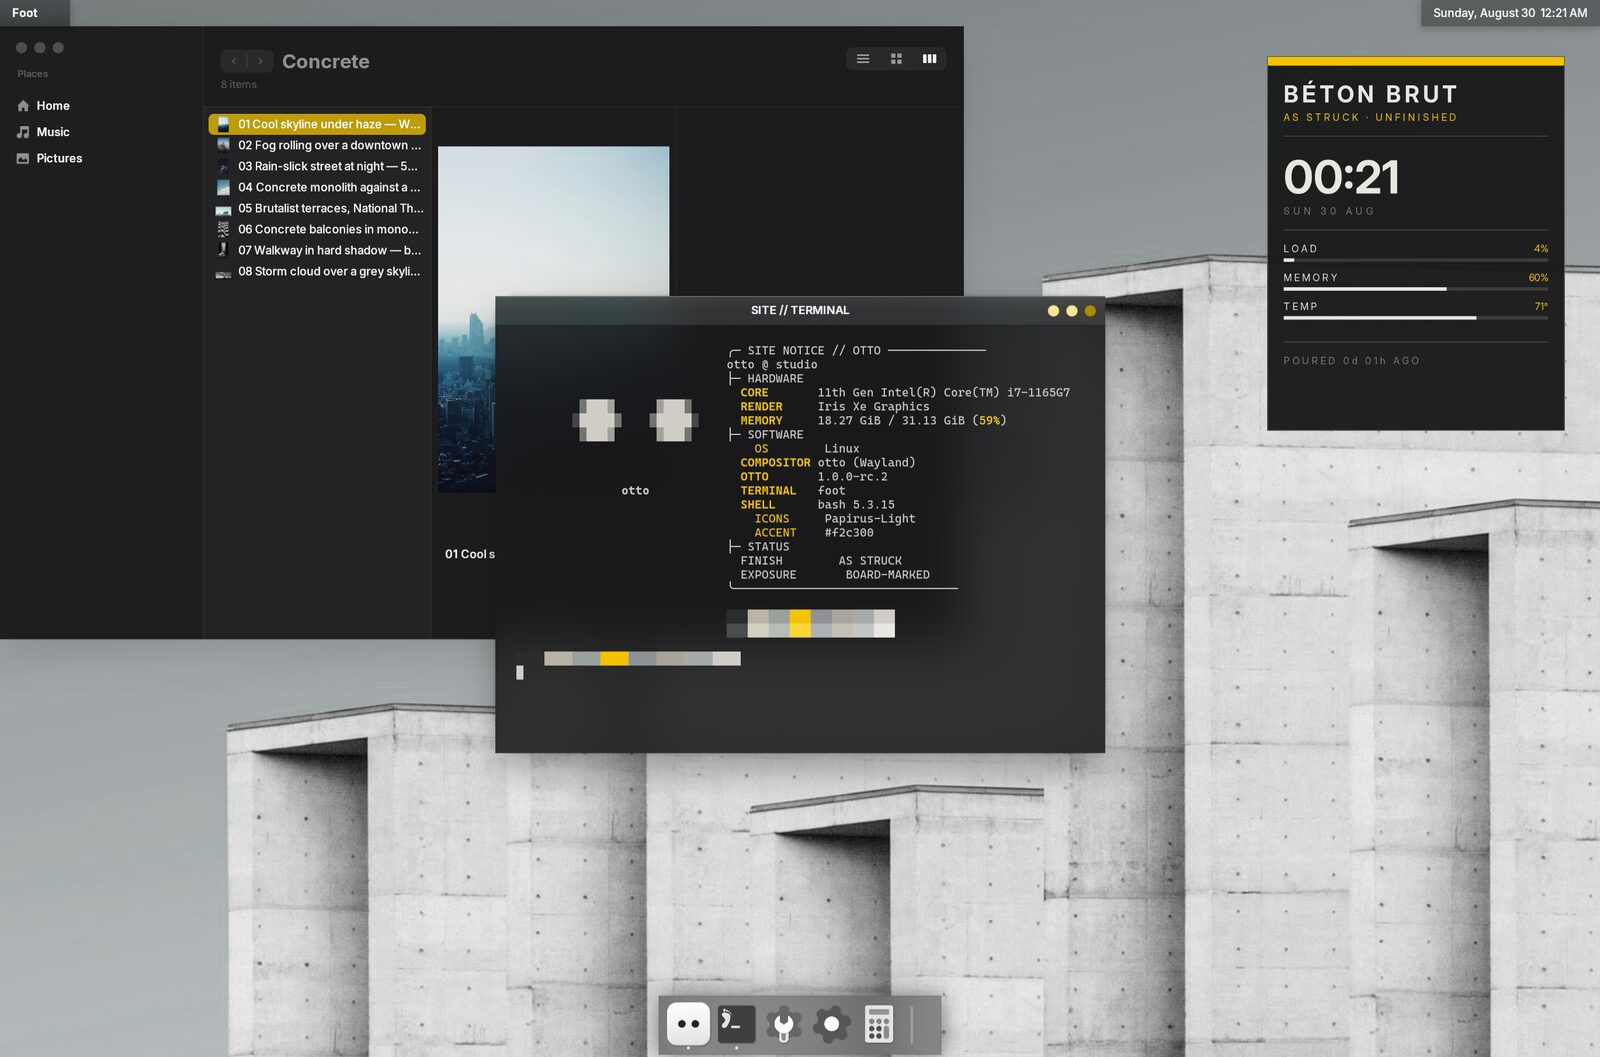
Task: Click the TEMP progress bar in widget
Action: 1415,318
